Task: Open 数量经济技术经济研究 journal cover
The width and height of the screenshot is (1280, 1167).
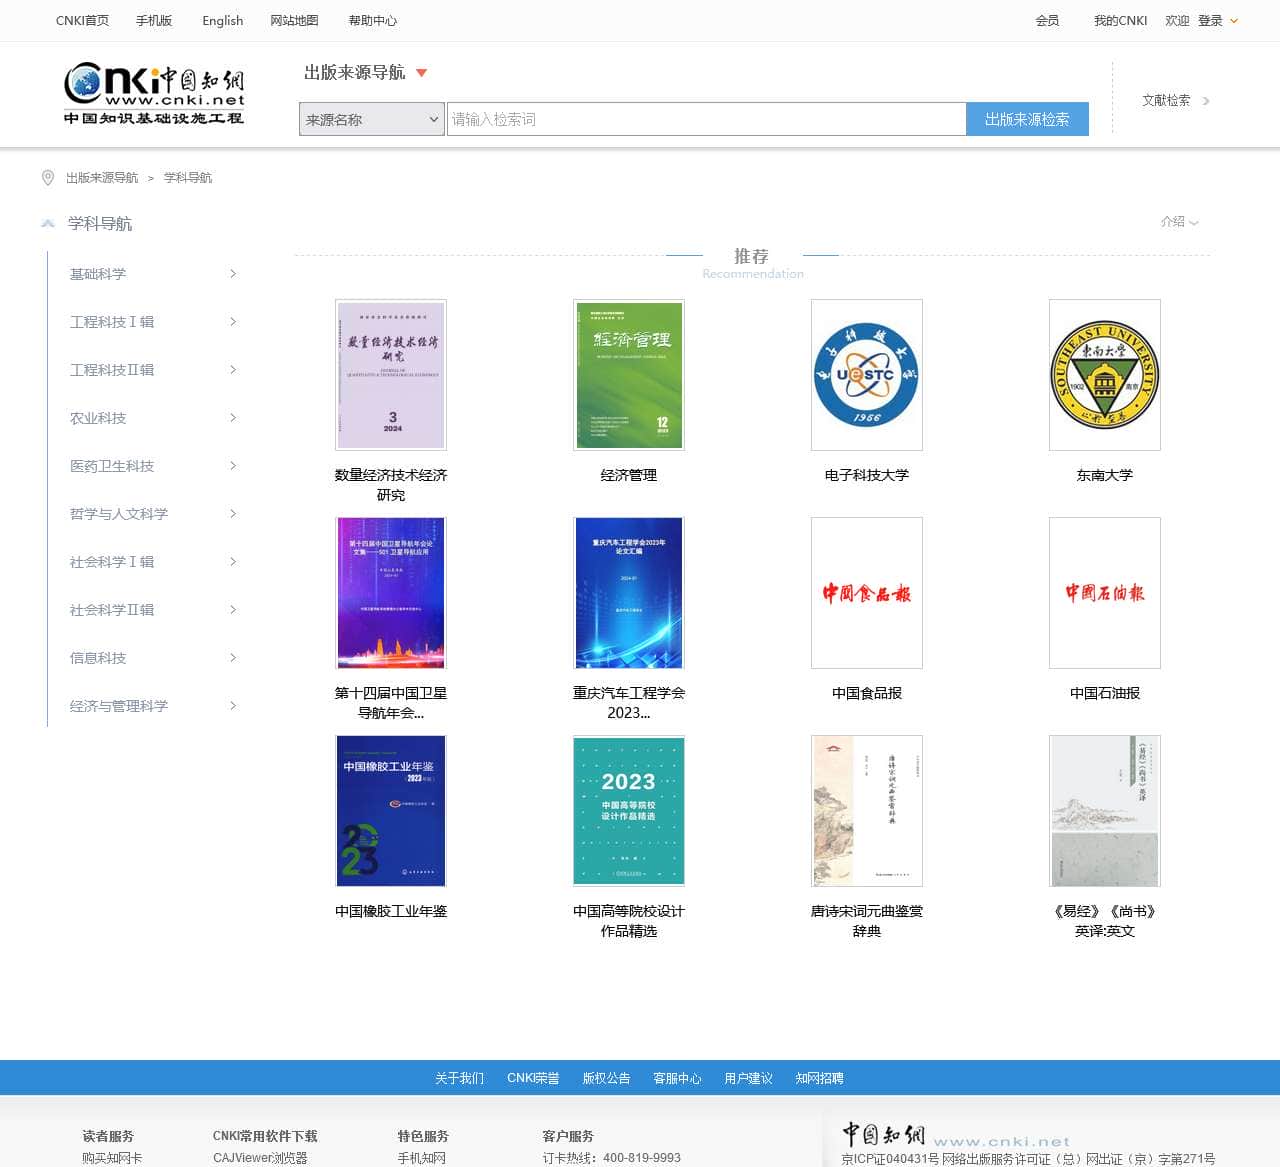Action: click(x=391, y=375)
